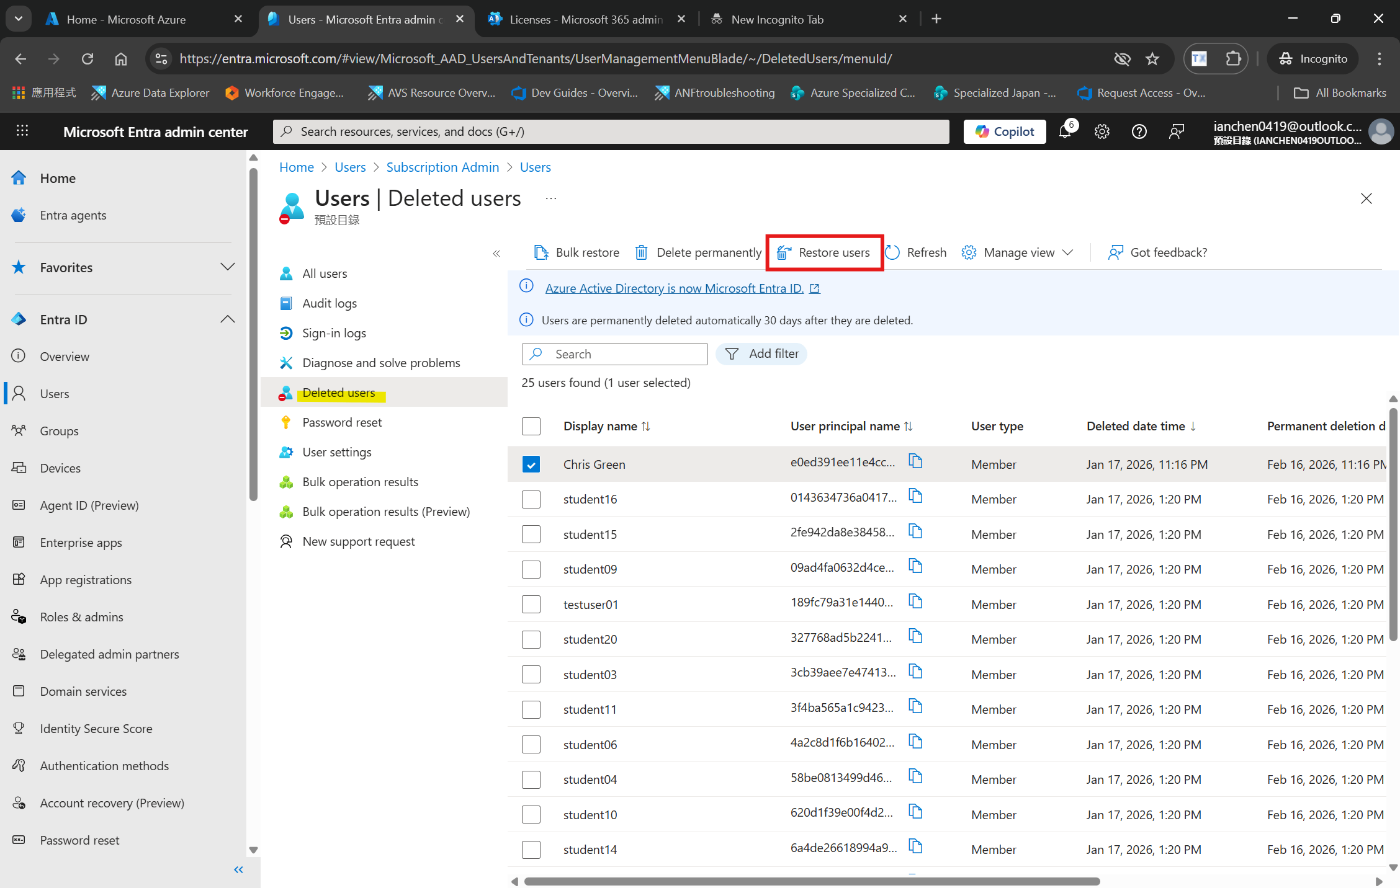Click the browser reload button
This screenshot has height=888, width=1400.
(x=87, y=59)
